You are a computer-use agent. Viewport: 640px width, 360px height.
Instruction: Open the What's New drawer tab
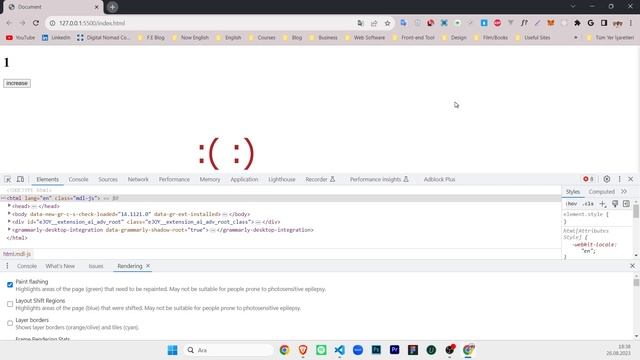point(60,266)
